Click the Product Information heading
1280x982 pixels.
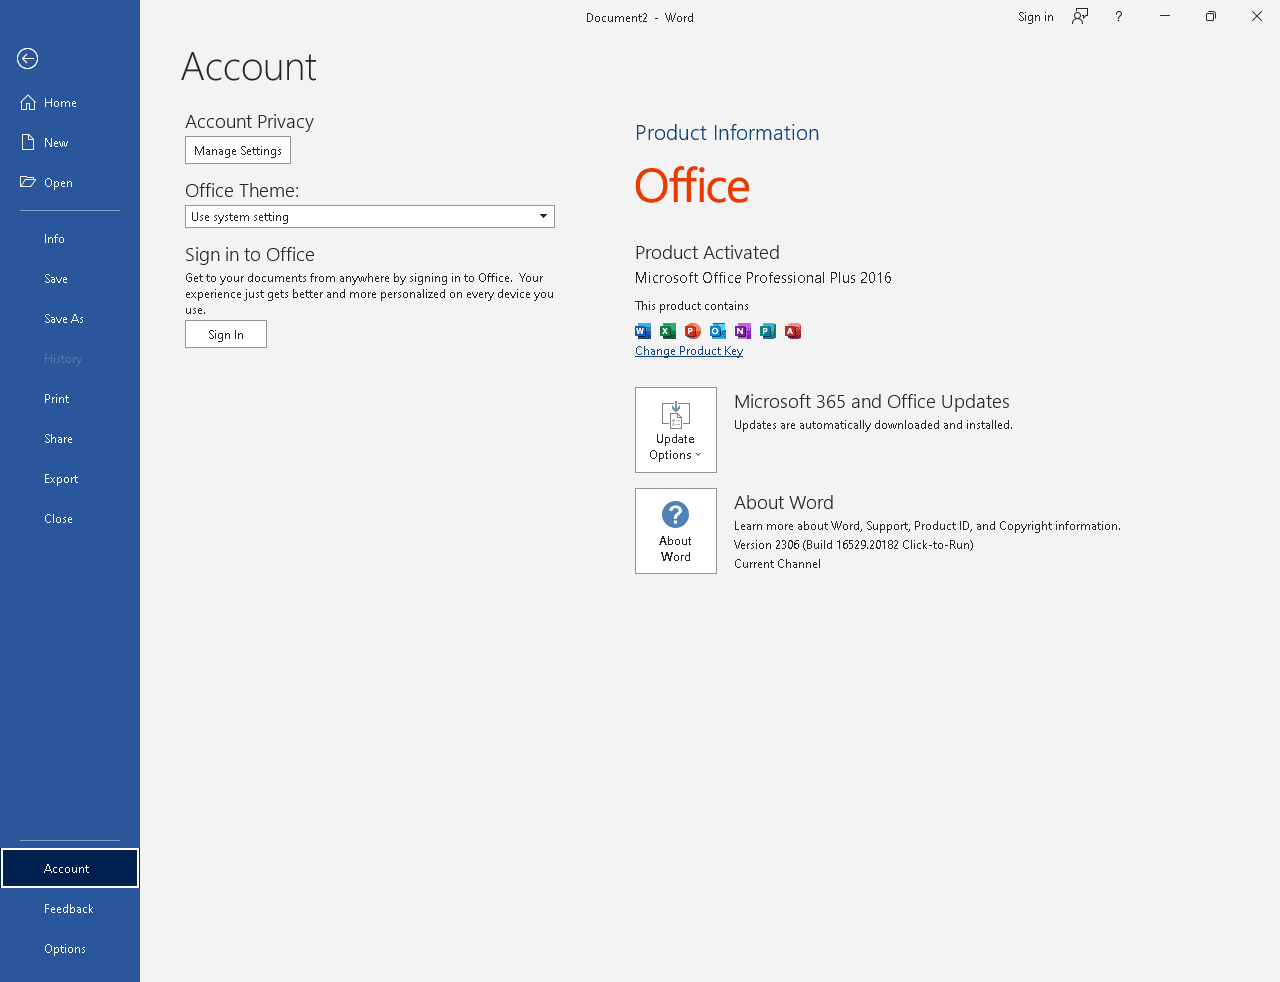pos(727,133)
